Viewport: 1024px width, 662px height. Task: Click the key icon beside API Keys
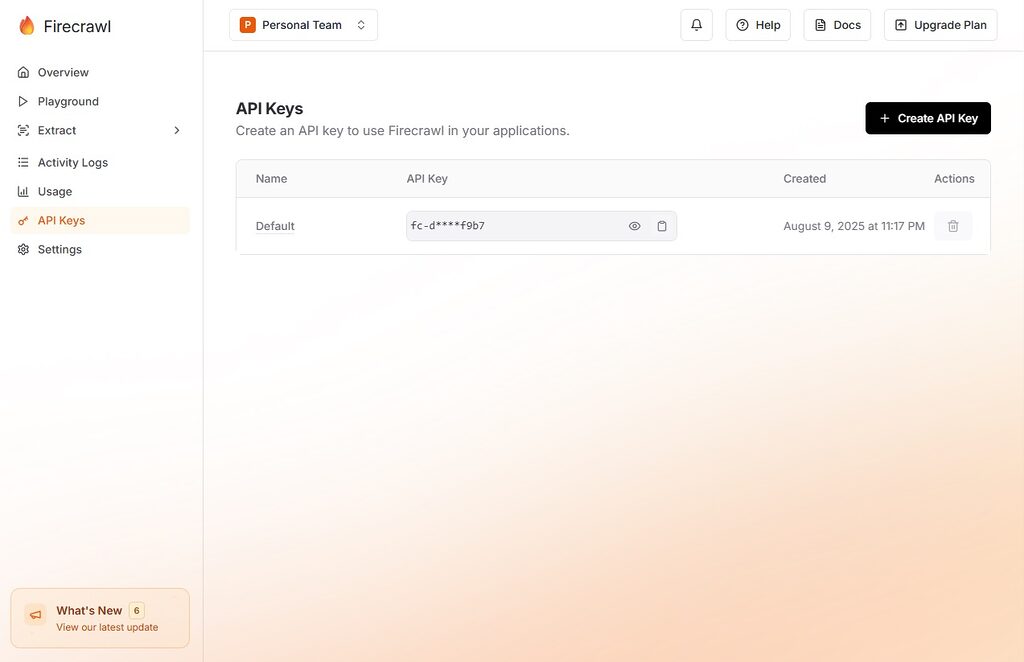[23, 220]
